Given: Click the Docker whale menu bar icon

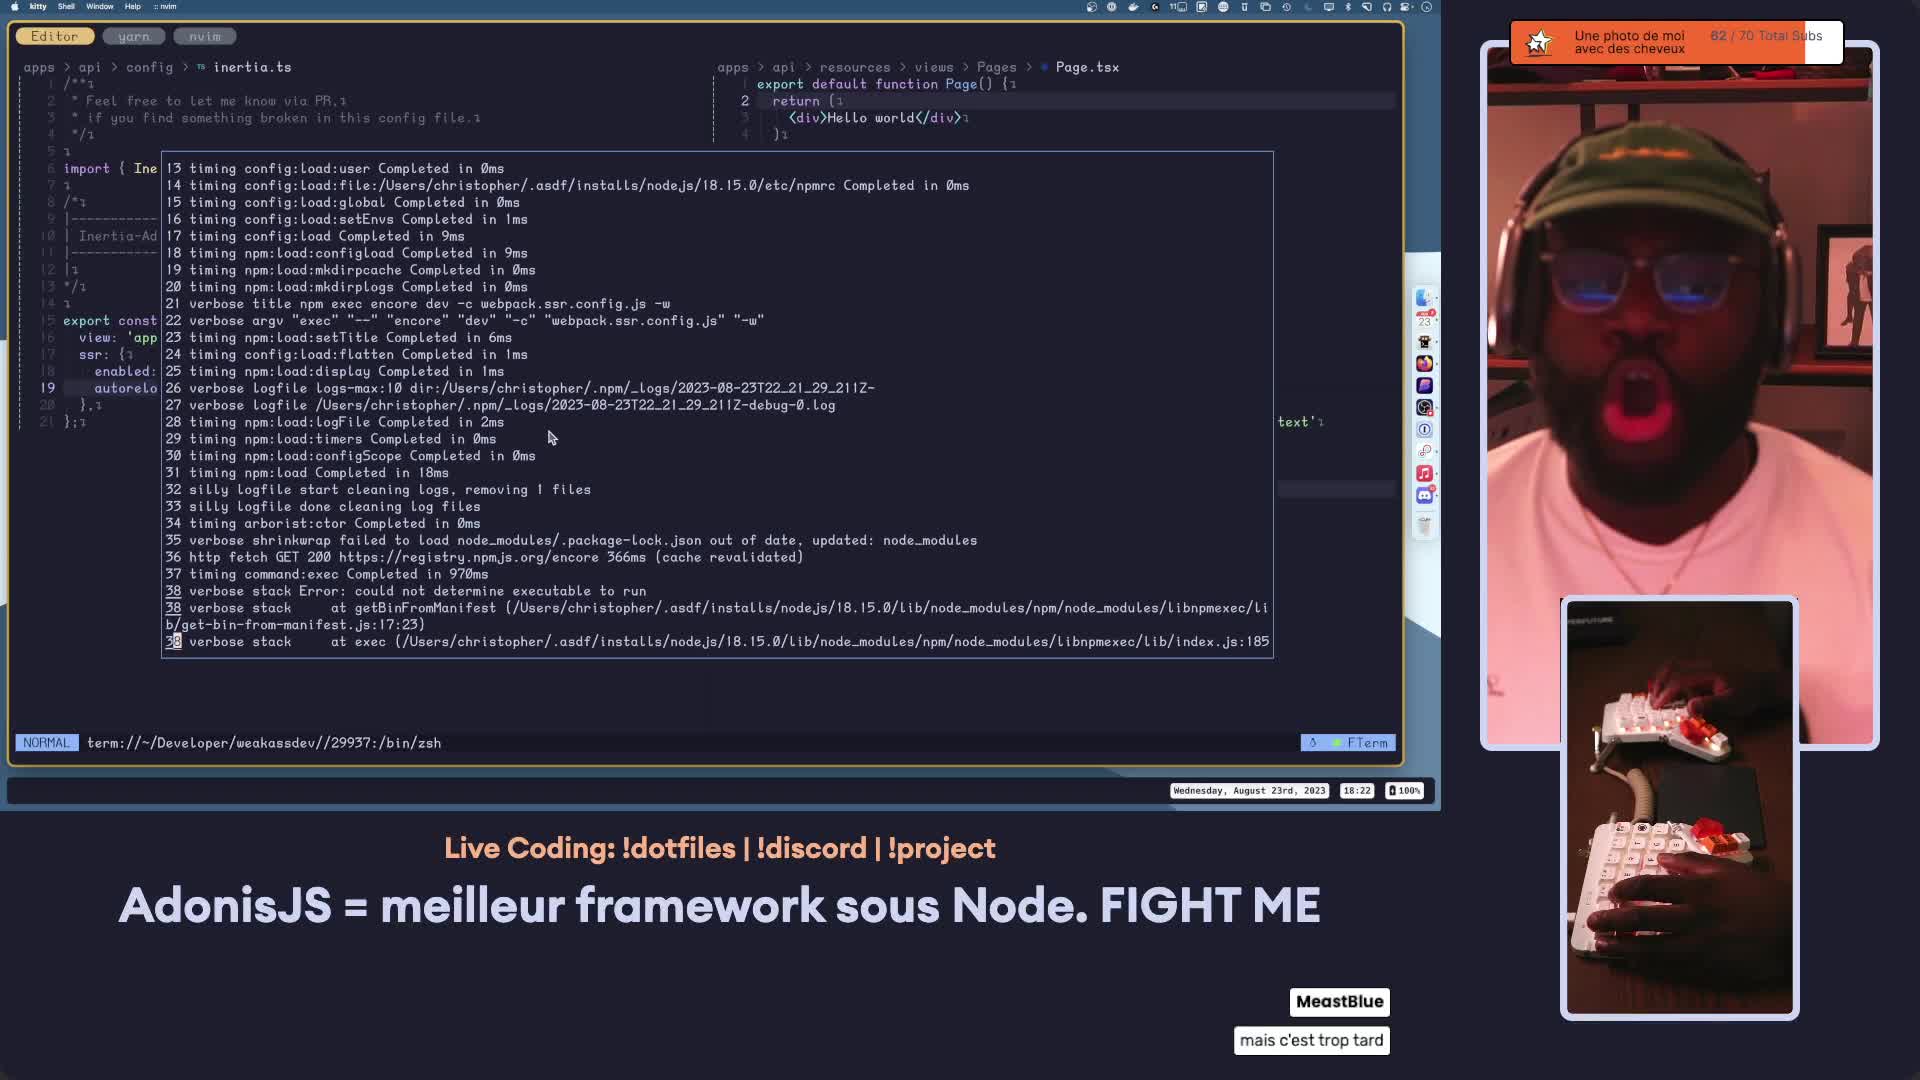Looking at the screenshot, I should pos(1133,7).
